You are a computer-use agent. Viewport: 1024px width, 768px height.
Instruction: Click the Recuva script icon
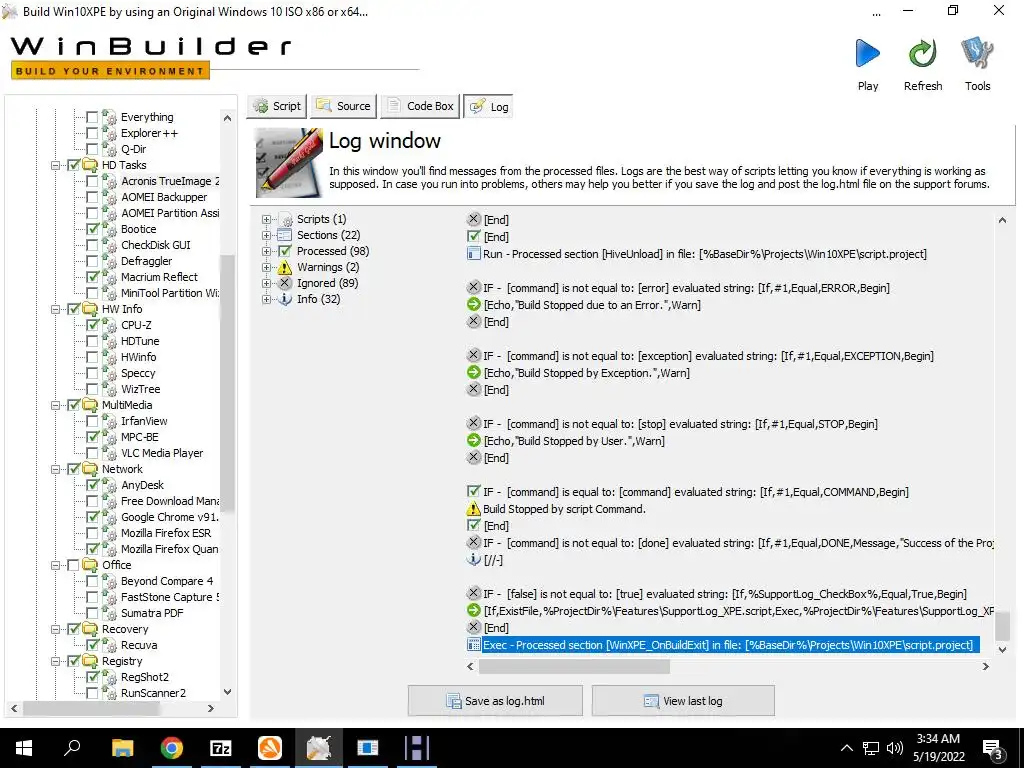click(109, 645)
